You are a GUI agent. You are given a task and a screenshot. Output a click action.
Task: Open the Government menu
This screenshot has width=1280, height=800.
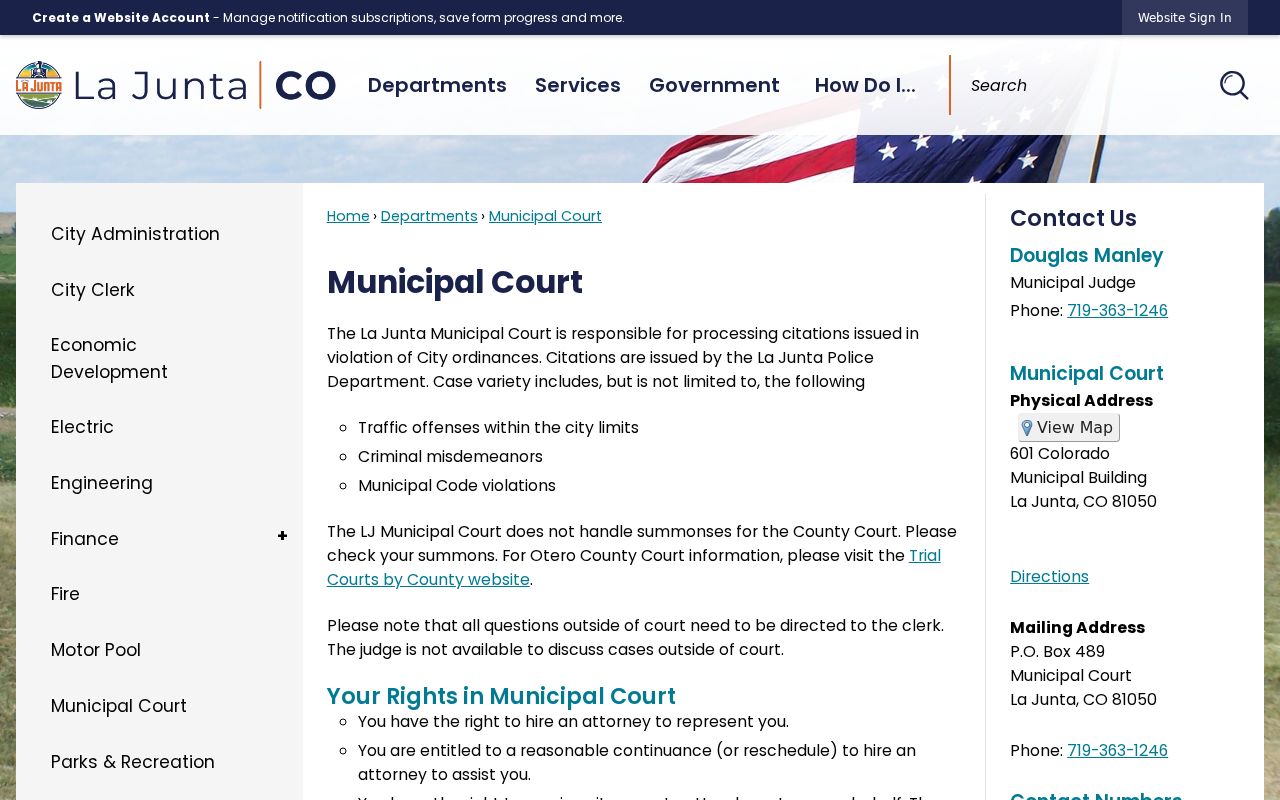[x=714, y=85]
